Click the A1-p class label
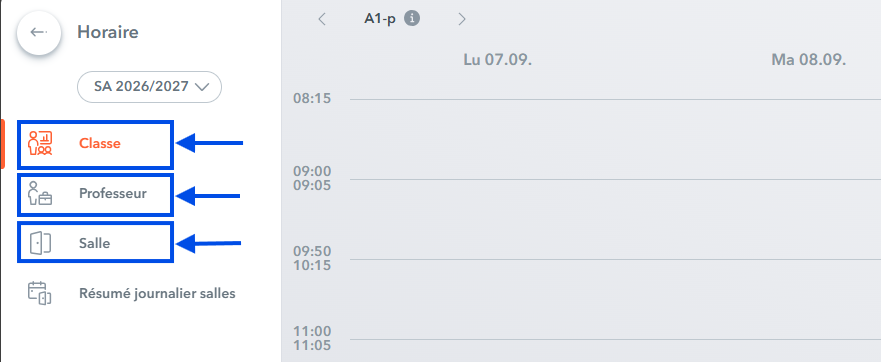The height and width of the screenshot is (362, 881). click(x=380, y=19)
